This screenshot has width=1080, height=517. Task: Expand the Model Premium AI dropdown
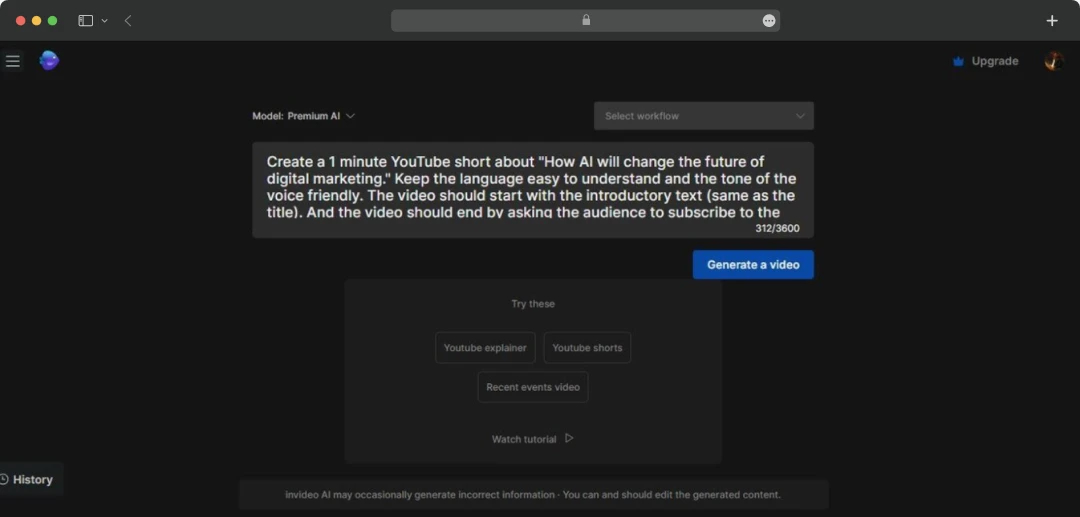coord(304,116)
